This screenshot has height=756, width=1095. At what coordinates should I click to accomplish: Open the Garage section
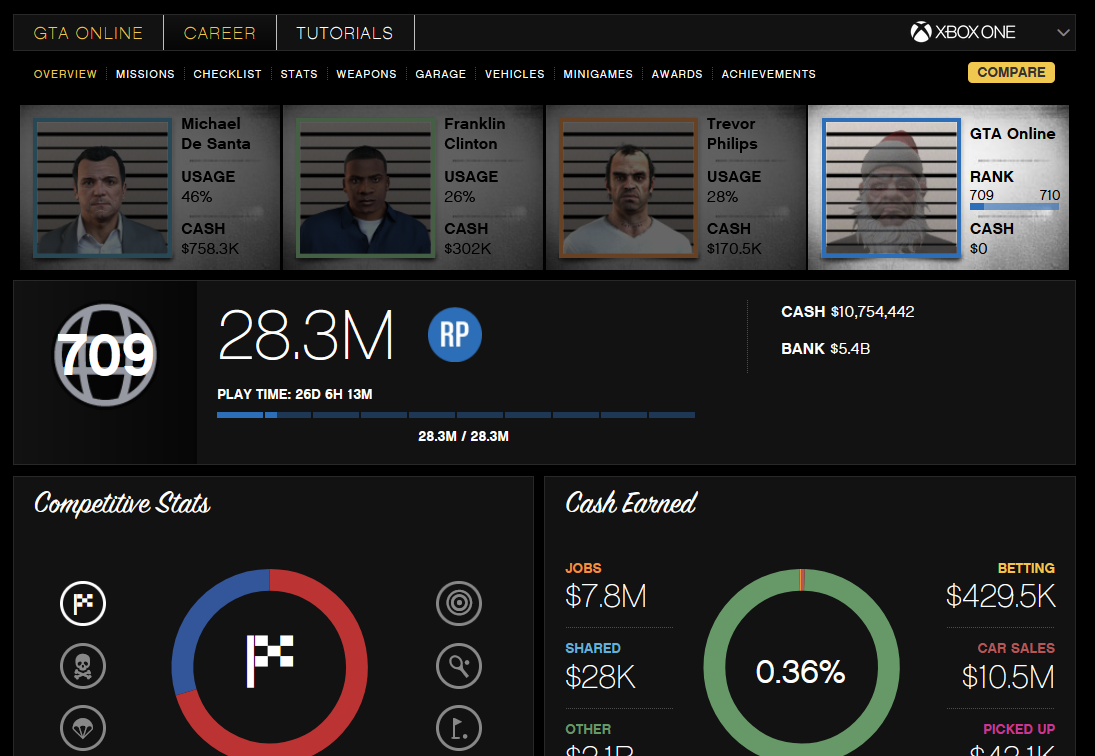(440, 74)
